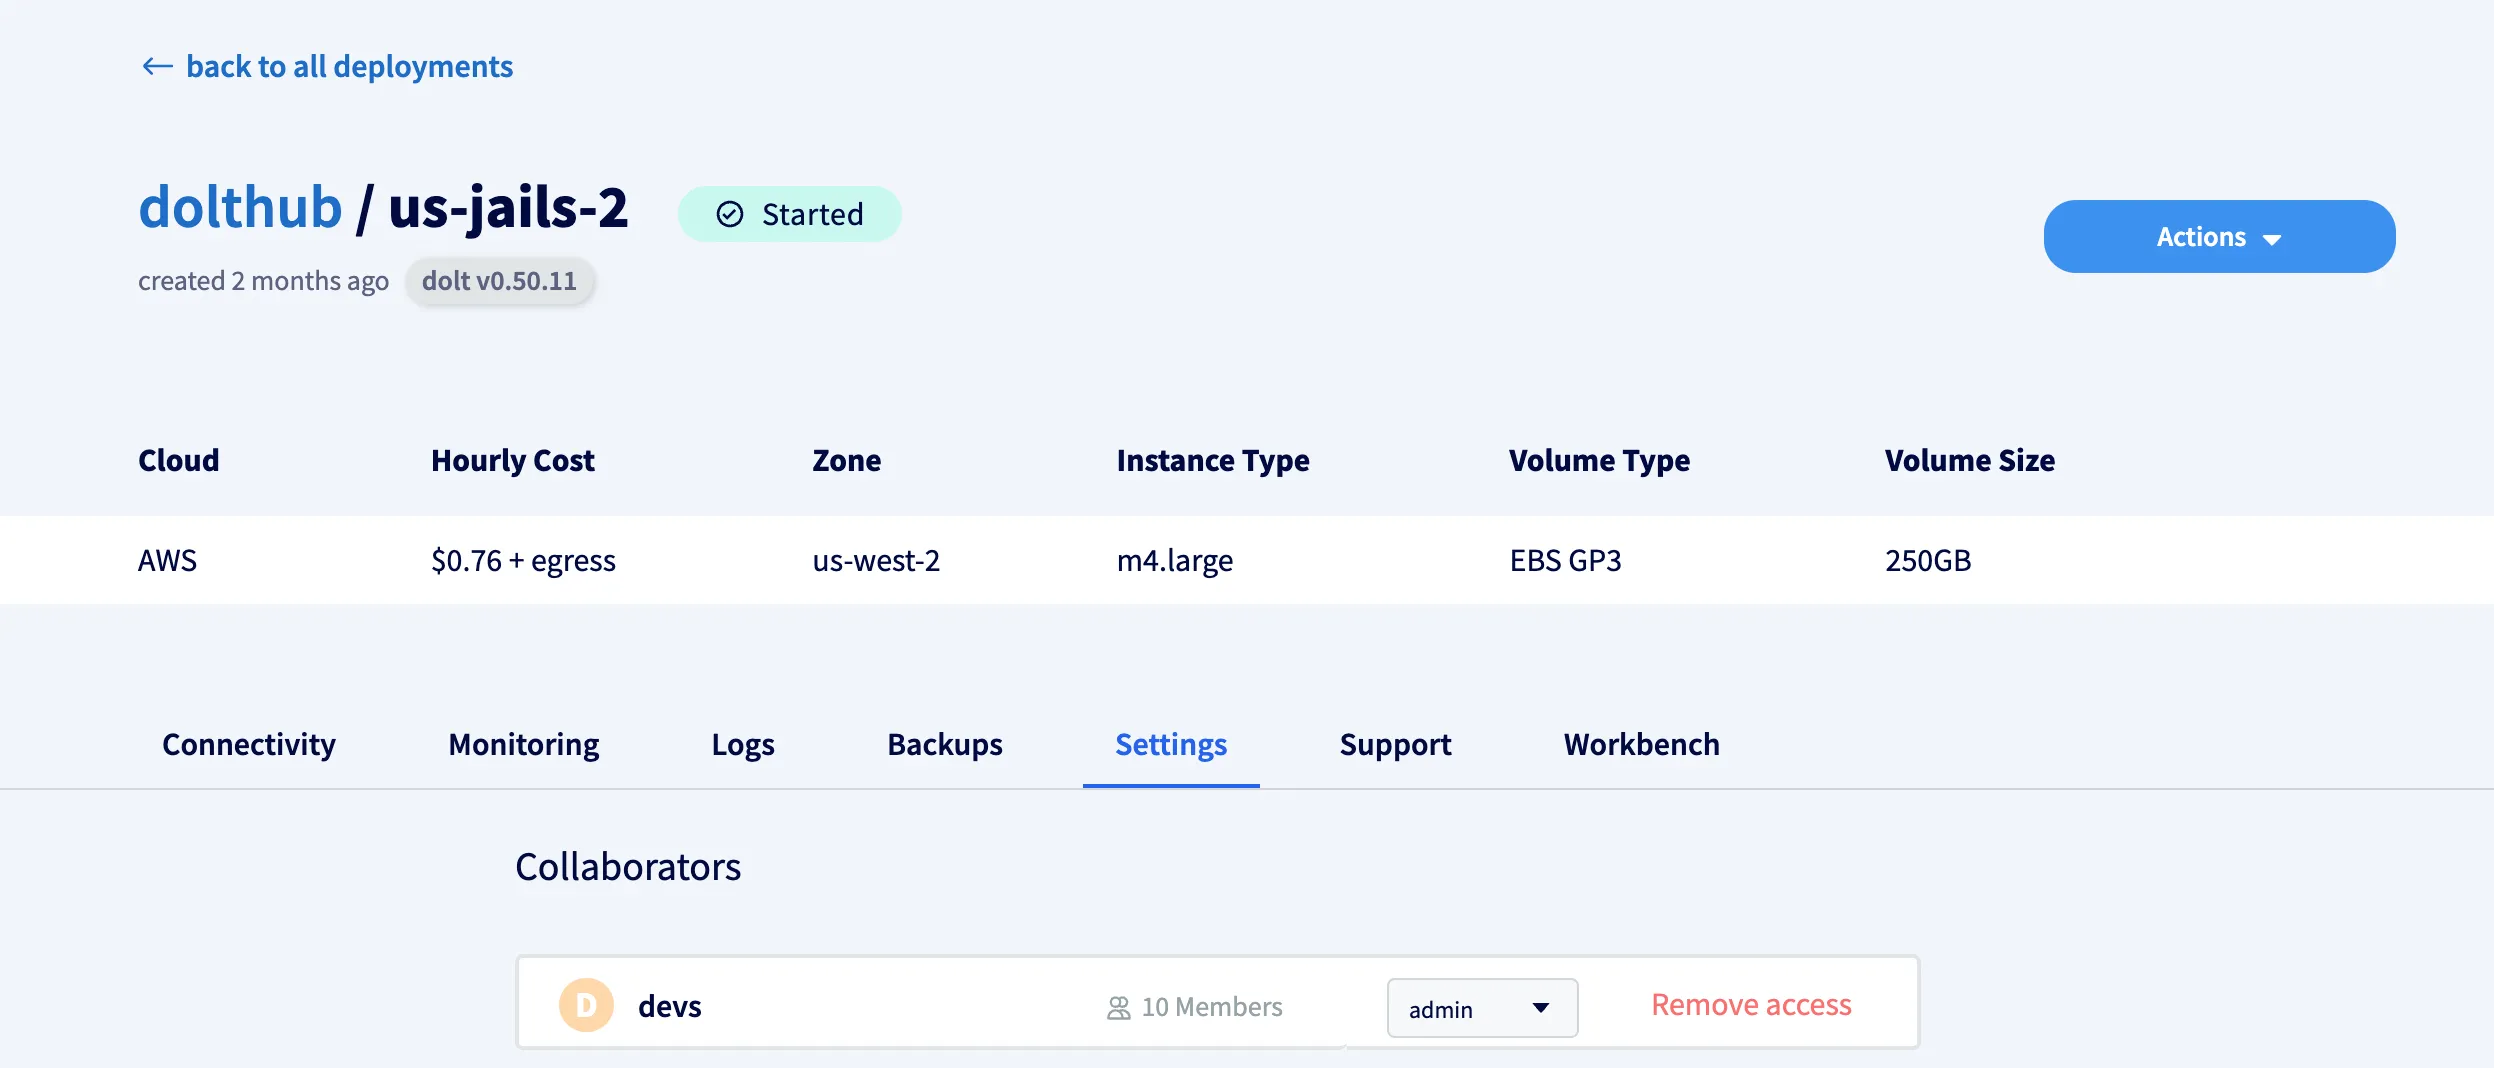Click the 10 Members label

1211,1006
